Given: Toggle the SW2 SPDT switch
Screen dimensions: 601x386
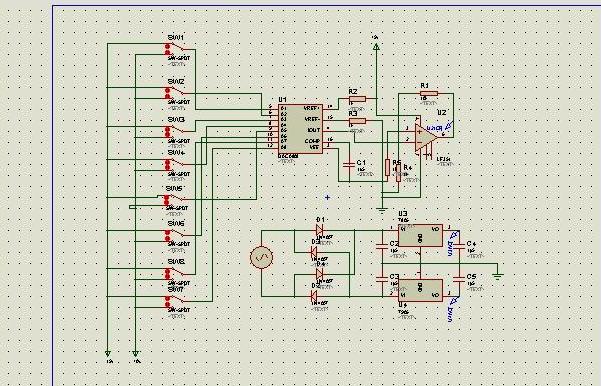Looking at the screenshot, I should [x=175, y=93].
